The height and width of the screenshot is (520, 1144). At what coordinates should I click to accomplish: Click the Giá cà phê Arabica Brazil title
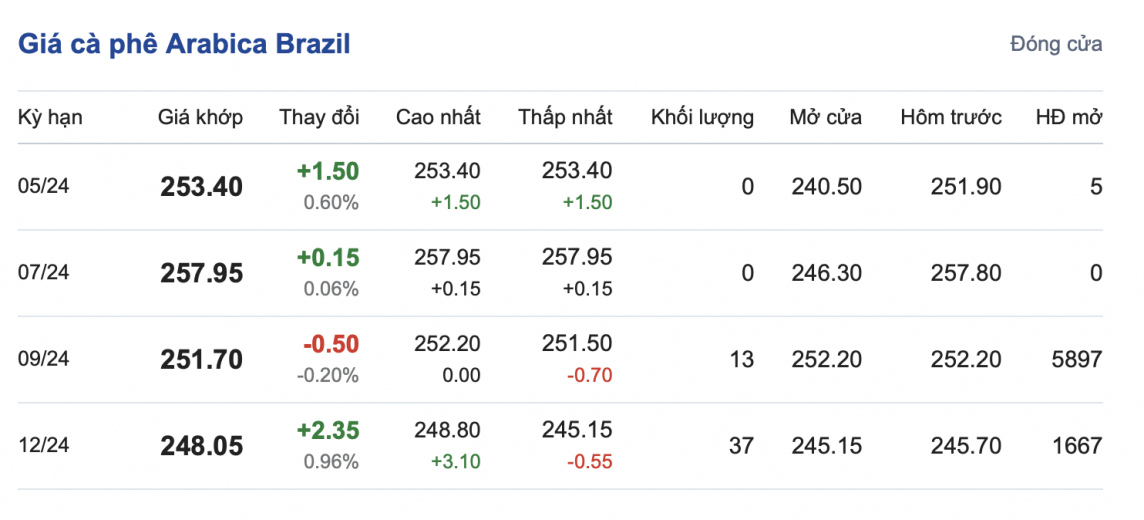pos(184,44)
